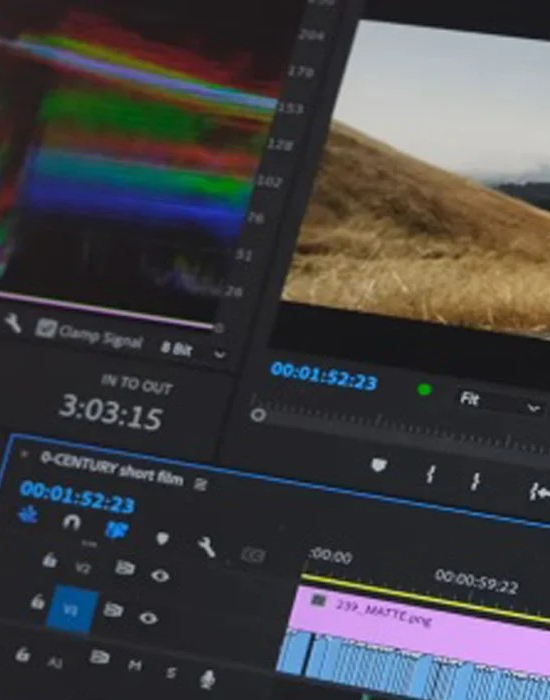Click the blue V1 track targeting button

[x=72, y=609]
